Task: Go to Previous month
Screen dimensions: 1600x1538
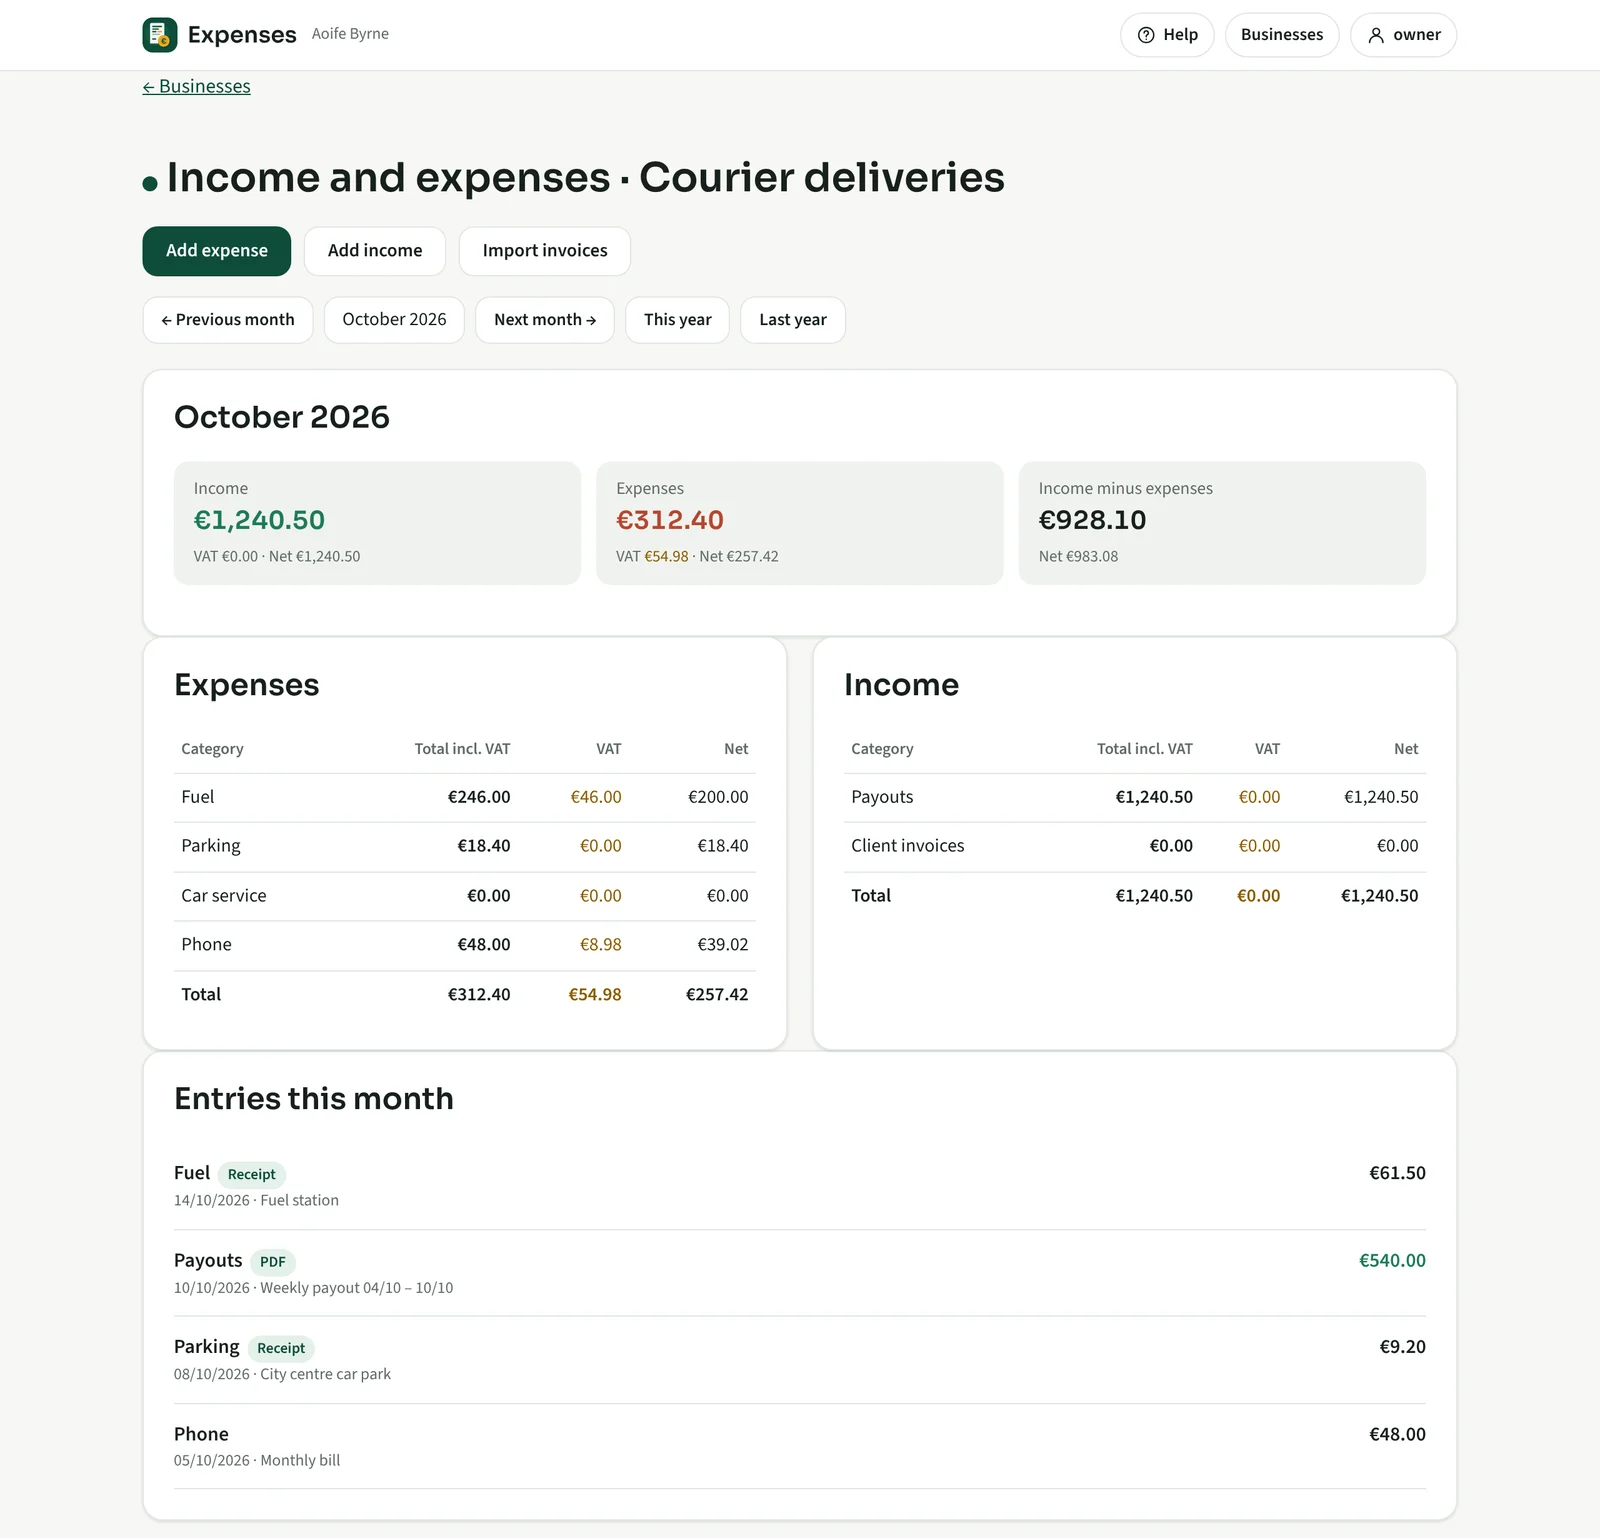Action: coord(228,320)
